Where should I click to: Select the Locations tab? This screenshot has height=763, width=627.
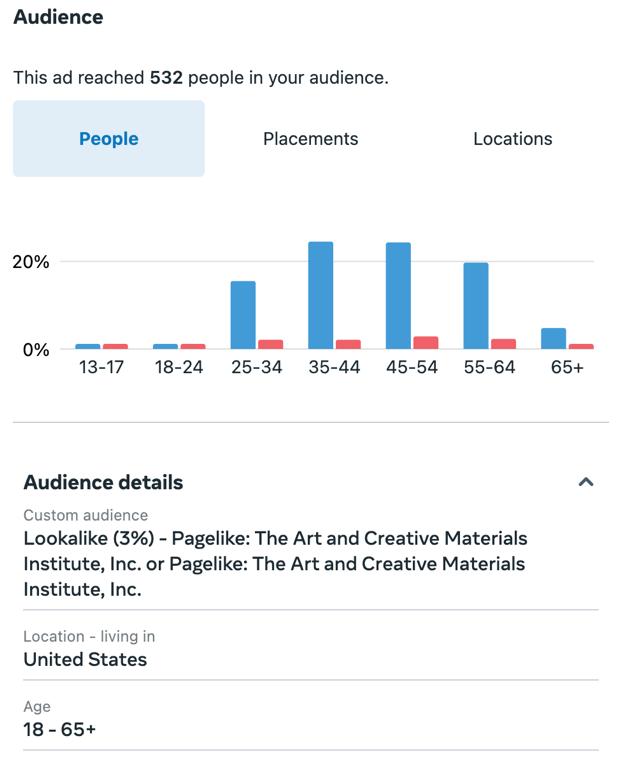[x=512, y=139]
